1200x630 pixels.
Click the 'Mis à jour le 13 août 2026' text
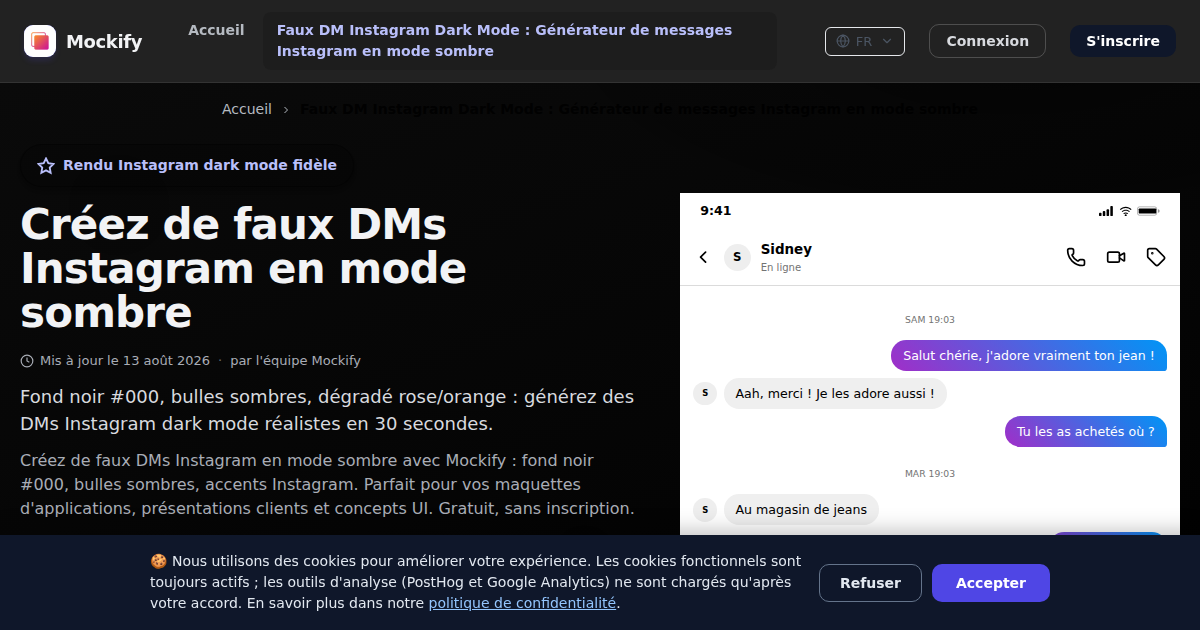click(125, 361)
